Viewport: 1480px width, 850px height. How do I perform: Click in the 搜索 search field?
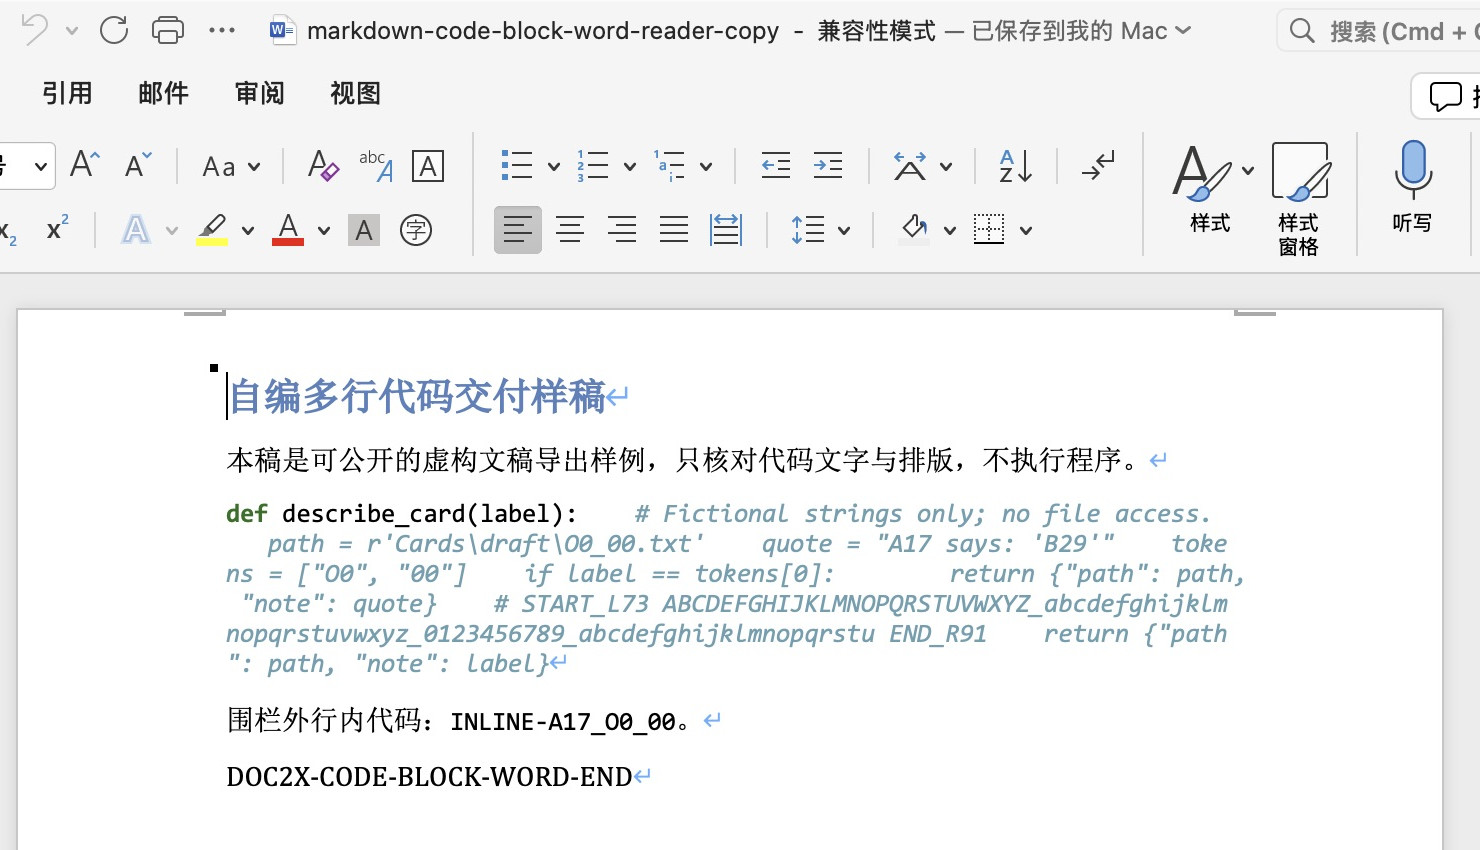1380,31
